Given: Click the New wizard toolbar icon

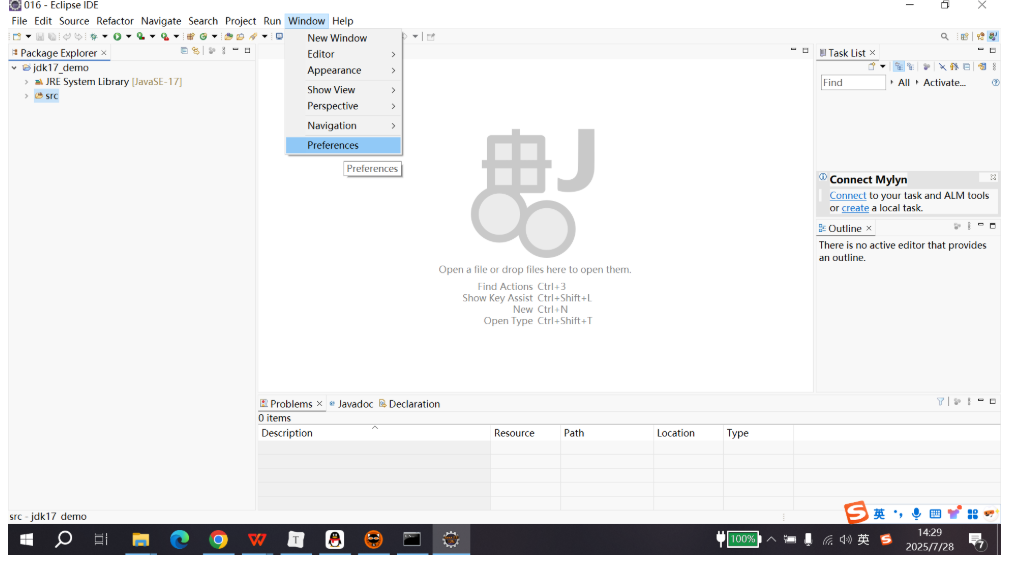Looking at the screenshot, I should point(17,37).
